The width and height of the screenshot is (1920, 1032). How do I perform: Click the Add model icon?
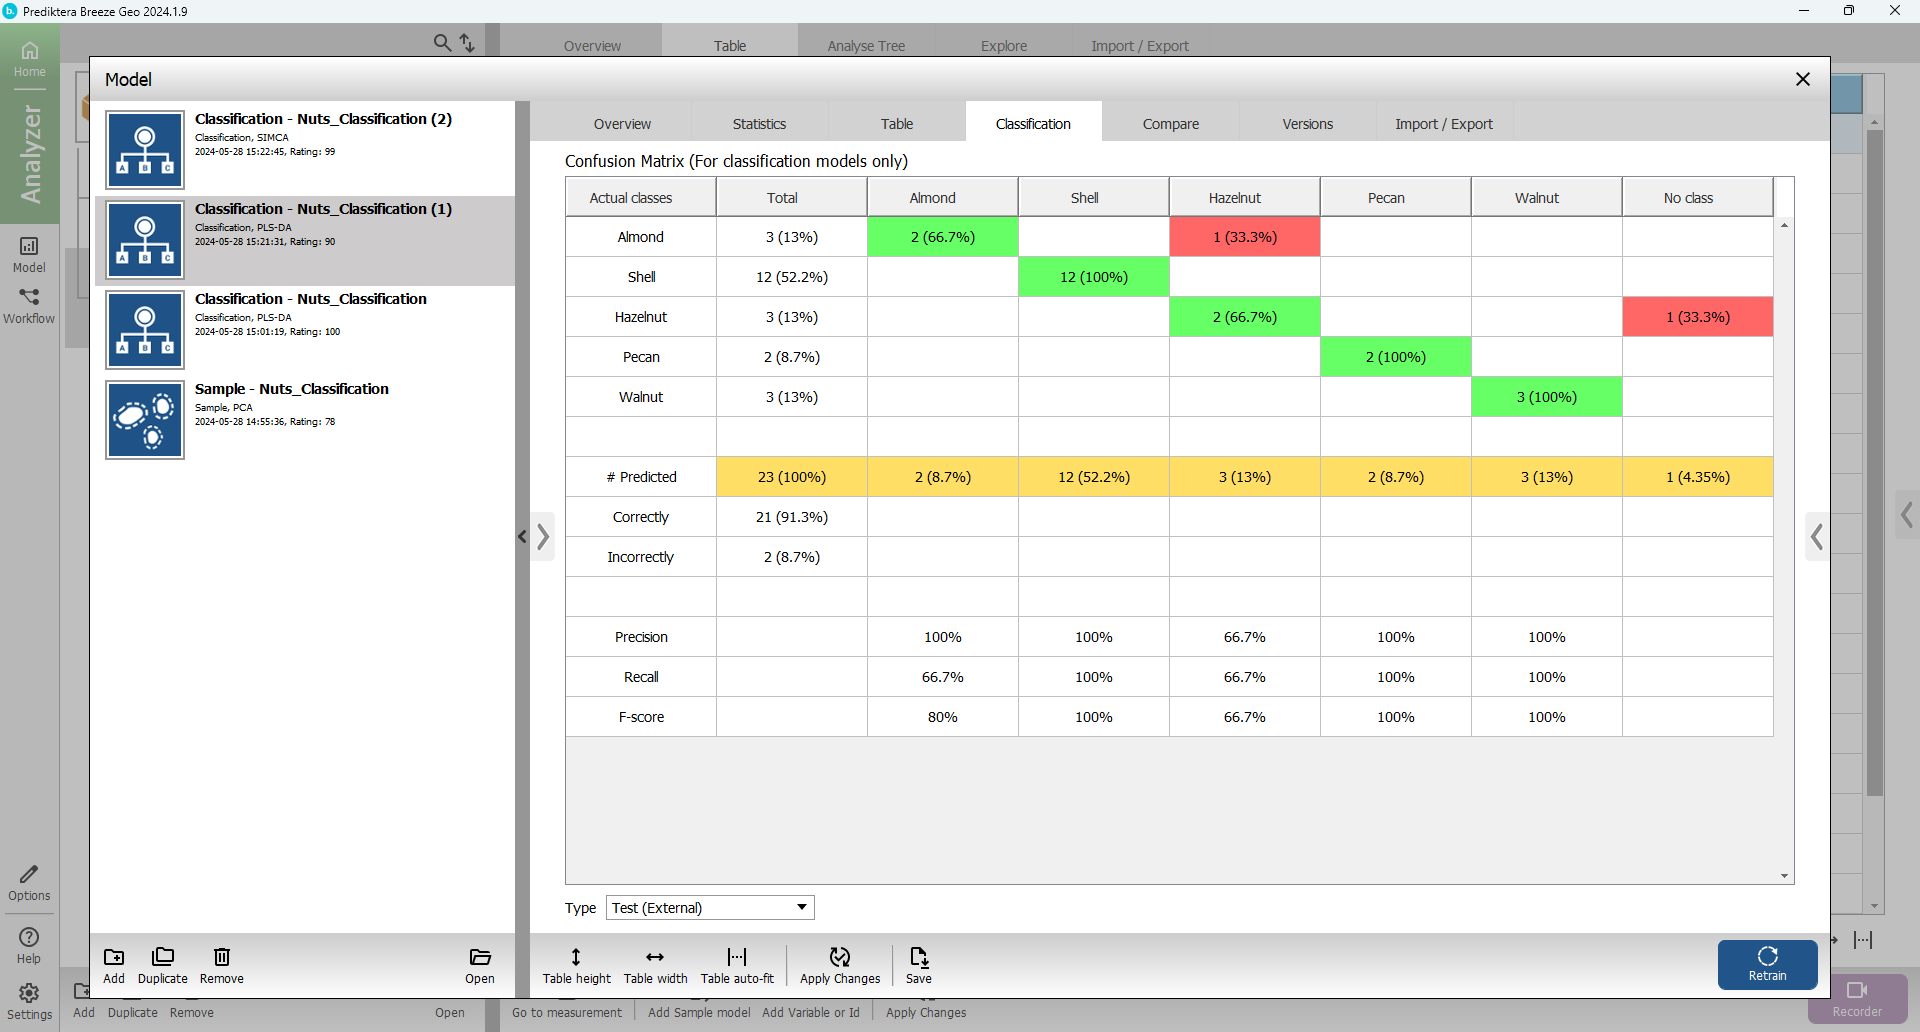(x=114, y=958)
